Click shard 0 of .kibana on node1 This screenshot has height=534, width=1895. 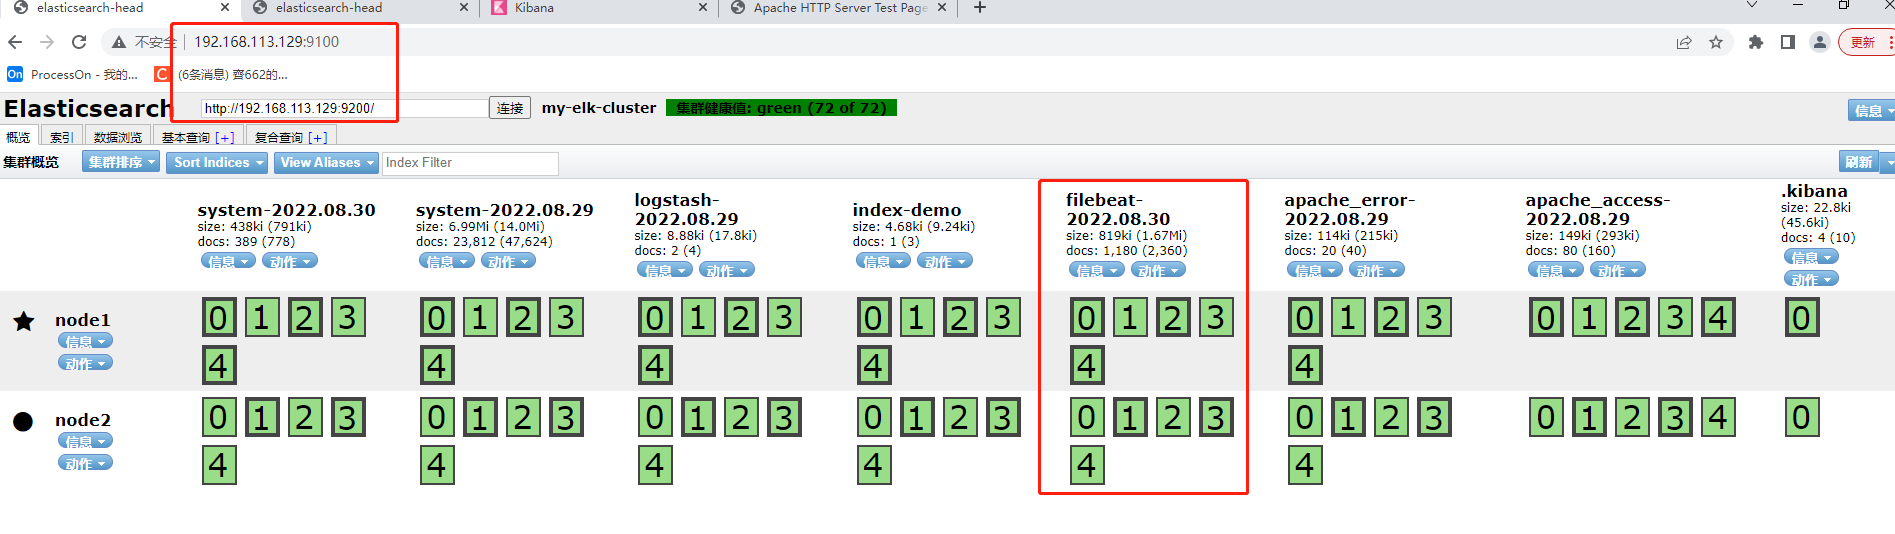pyautogui.click(x=1802, y=318)
